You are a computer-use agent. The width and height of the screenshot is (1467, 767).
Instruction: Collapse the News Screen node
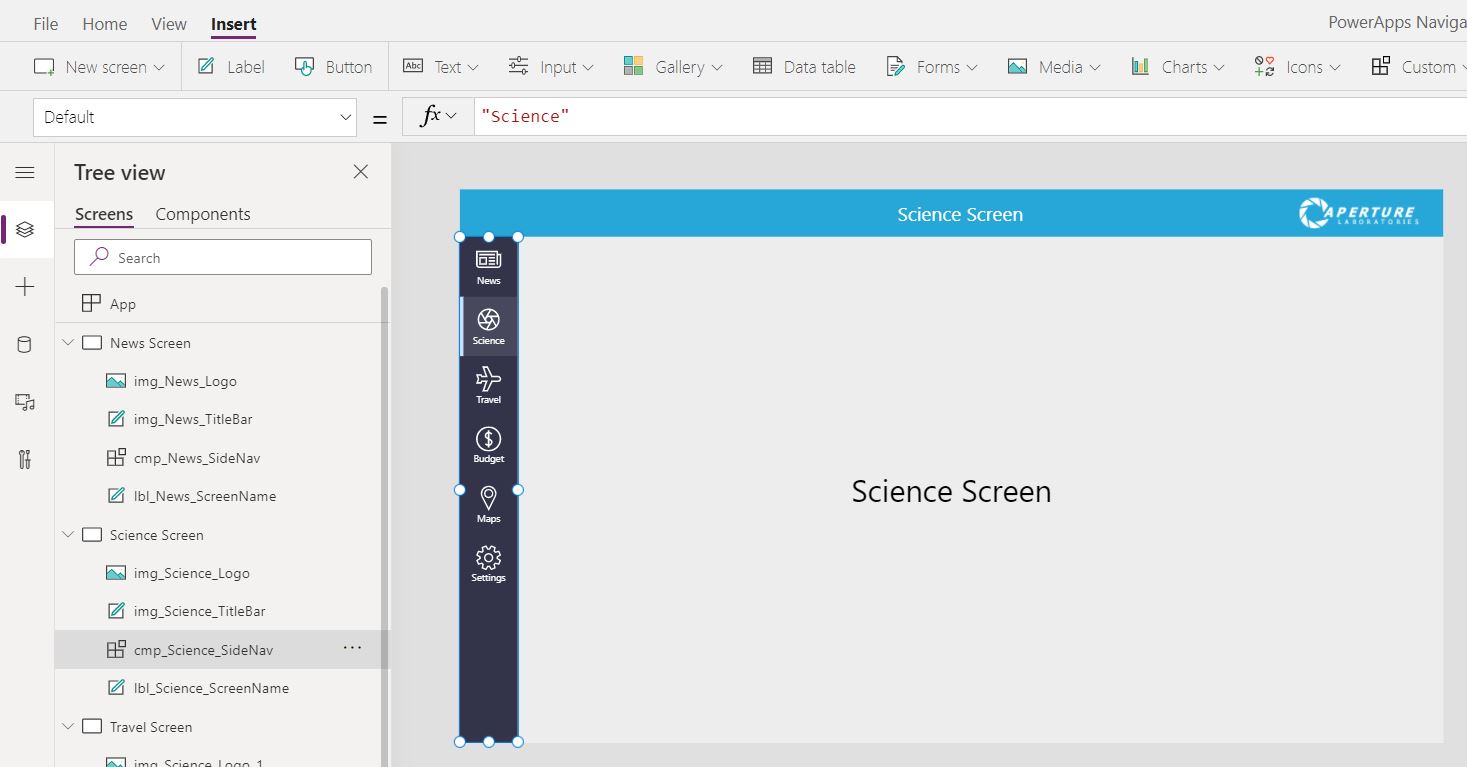pos(68,343)
